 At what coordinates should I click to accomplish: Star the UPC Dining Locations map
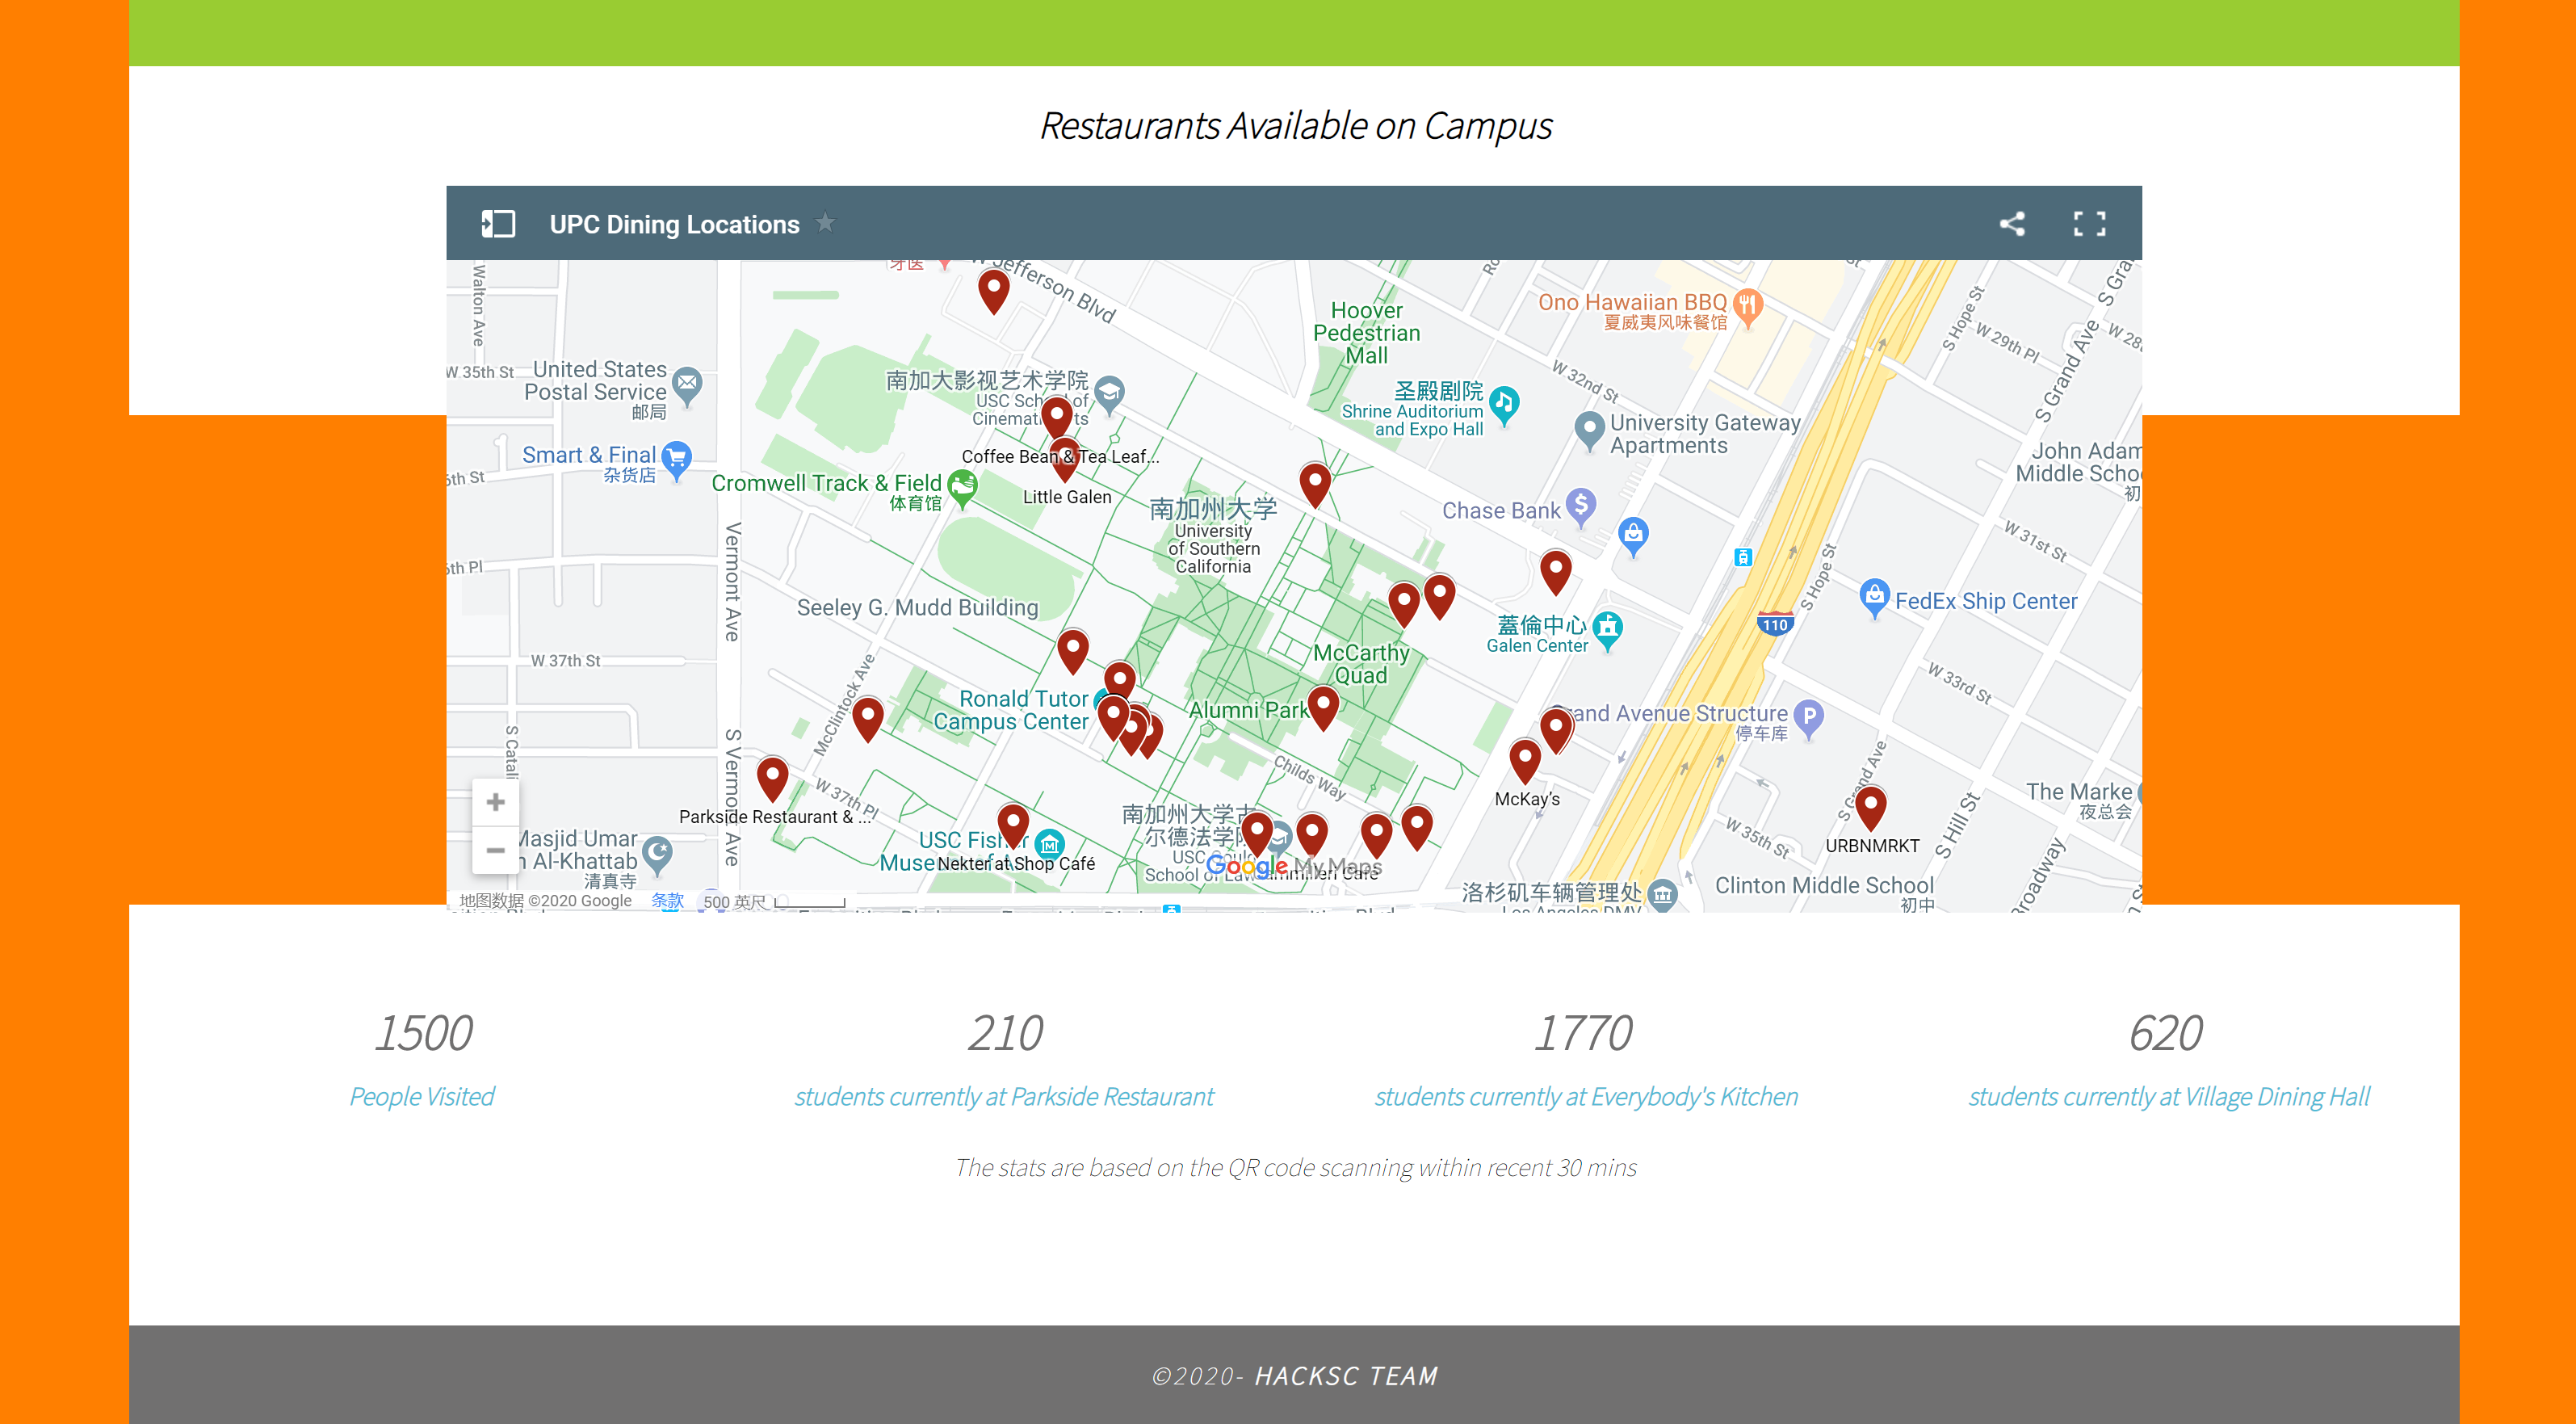pyautogui.click(x=825, y=223)
